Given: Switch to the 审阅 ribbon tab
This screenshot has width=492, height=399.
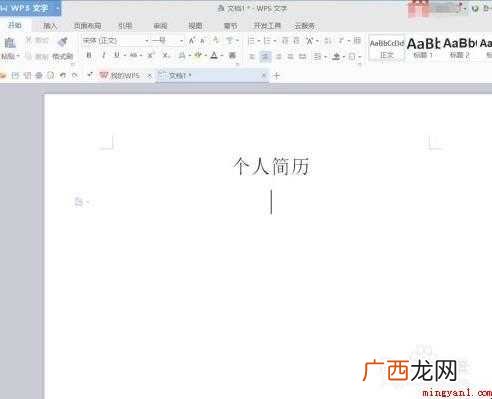Looking at the screenshot, I should [x=160, y=26].
